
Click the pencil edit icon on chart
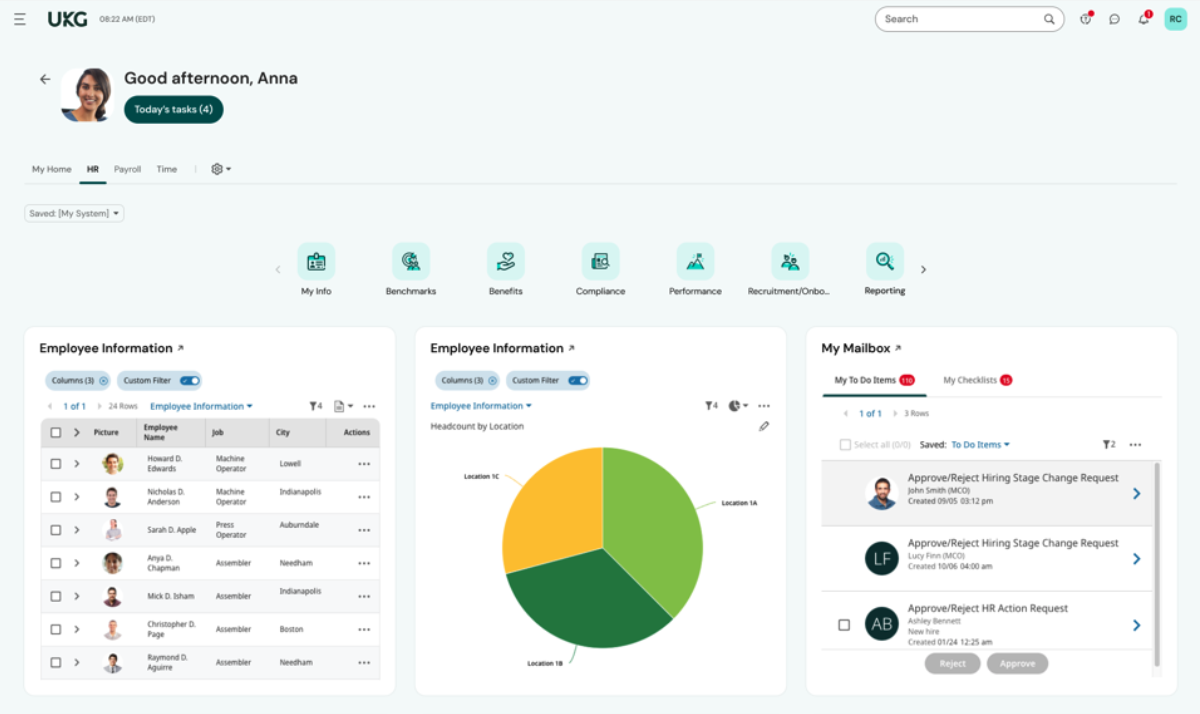pos(764,426)
